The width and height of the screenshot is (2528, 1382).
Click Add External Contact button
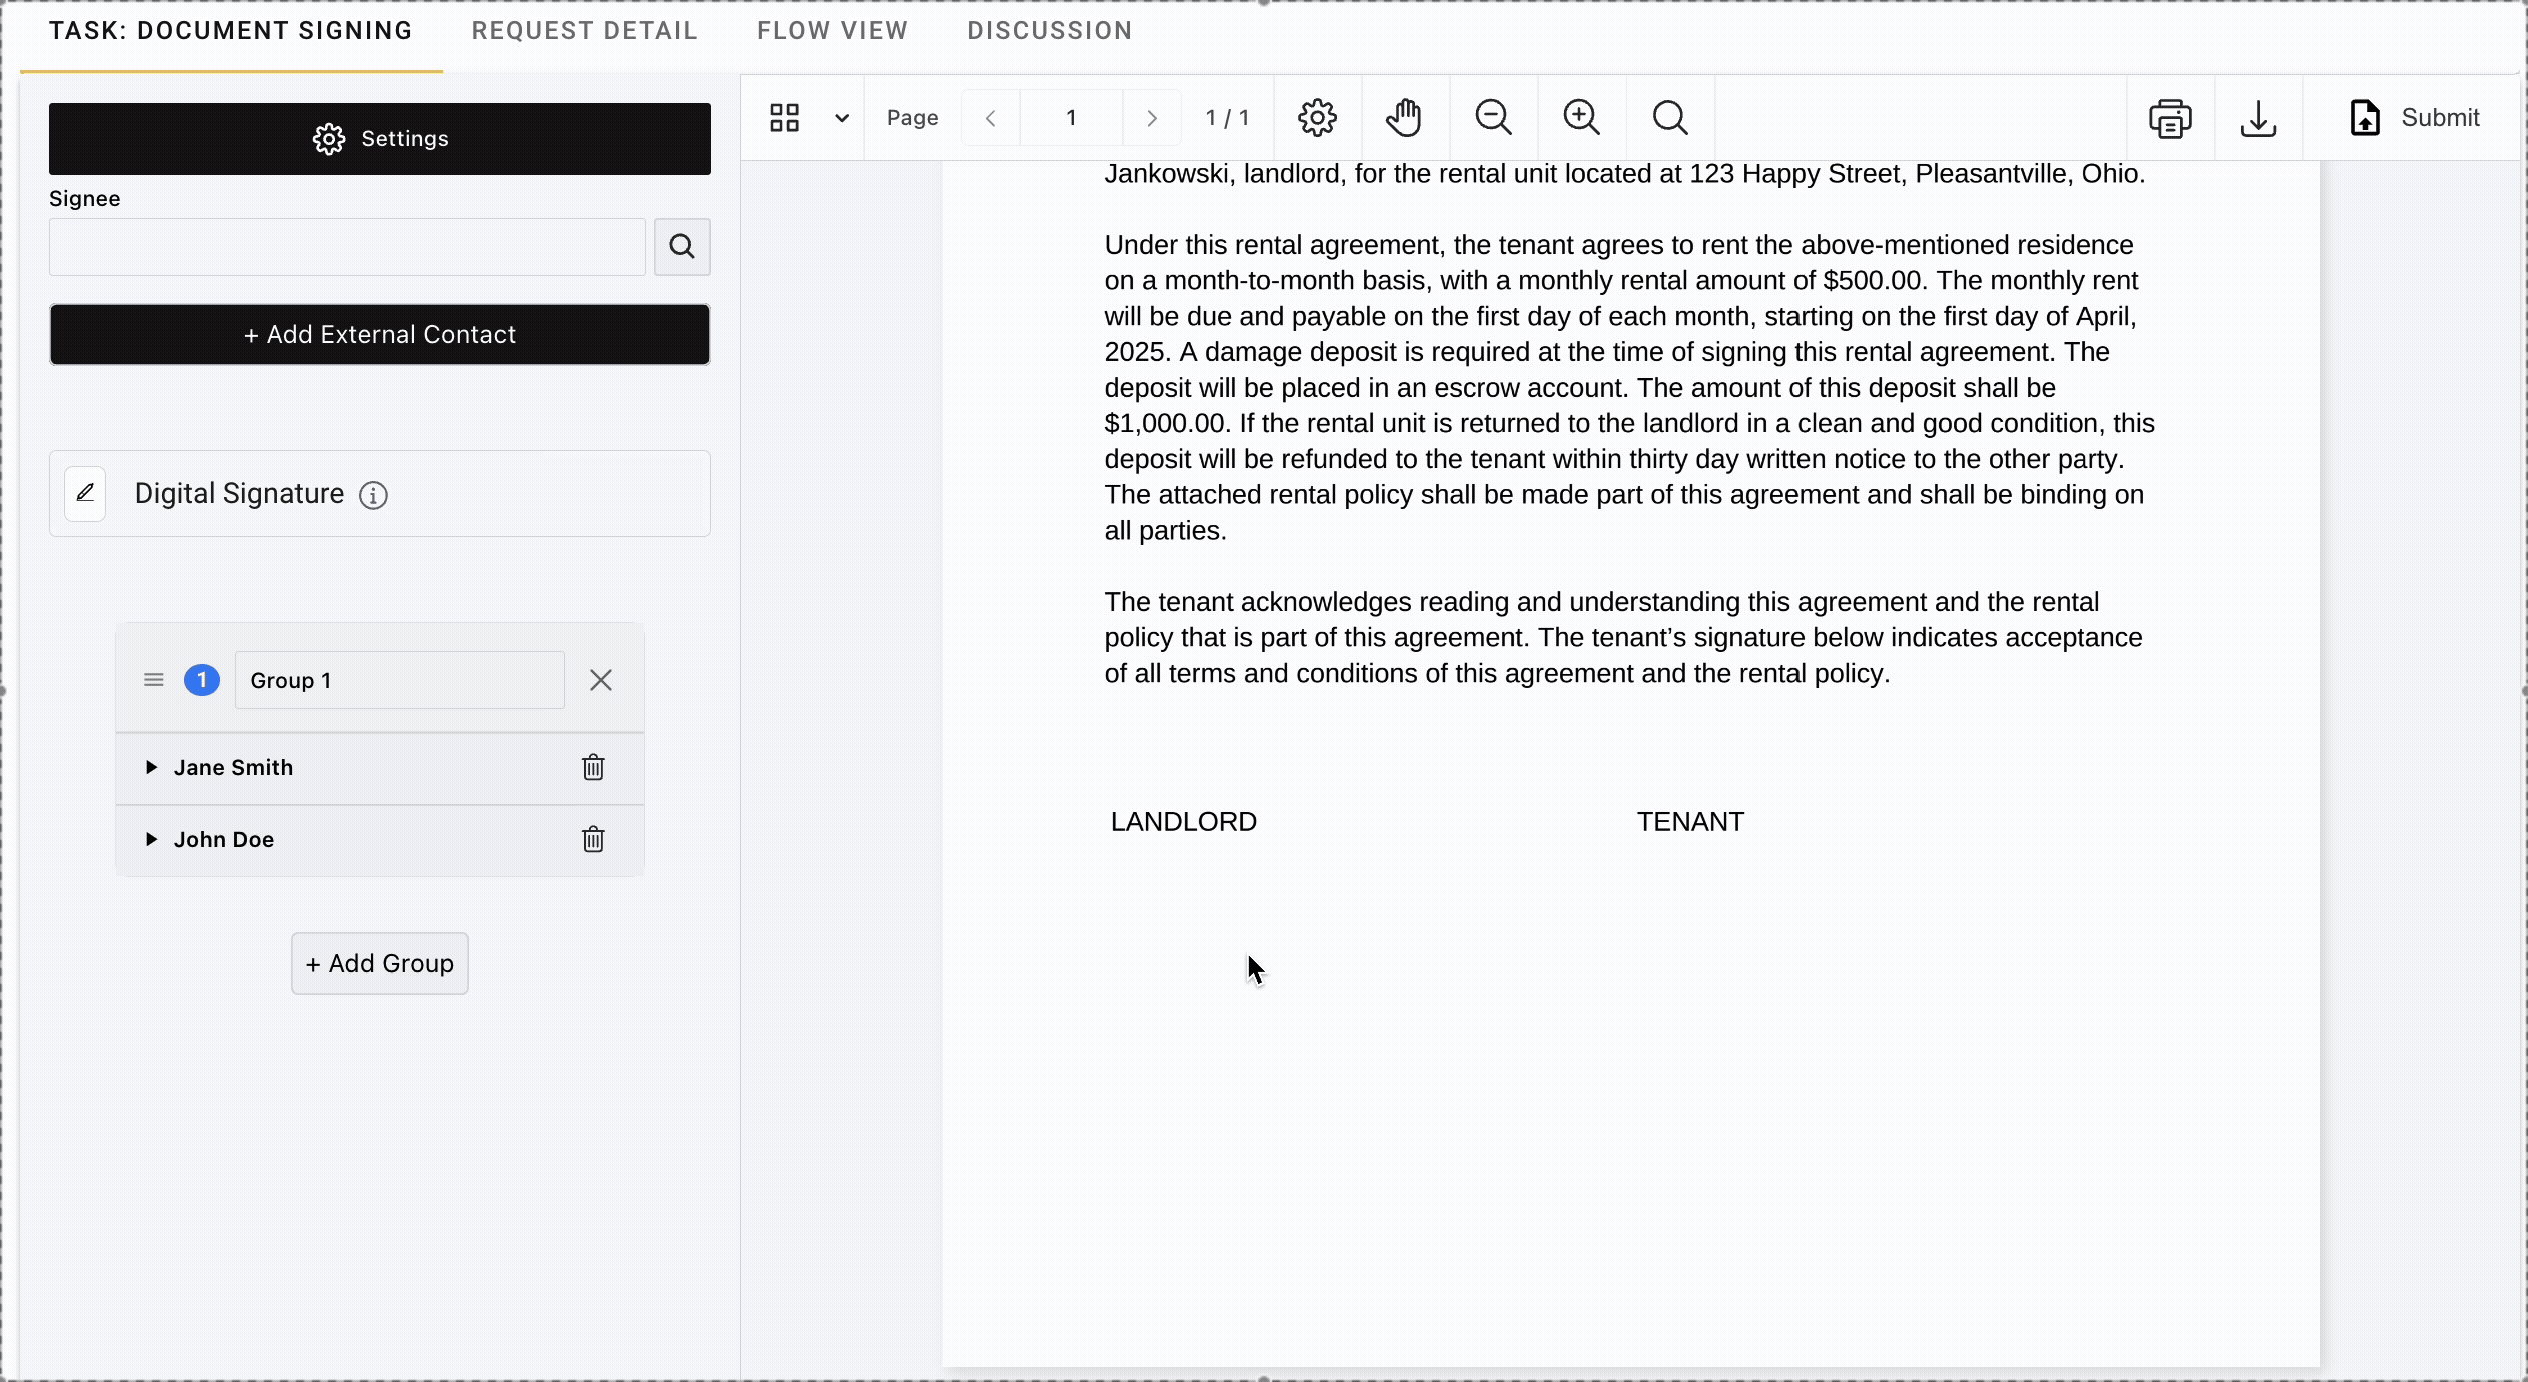coord(380,334)
